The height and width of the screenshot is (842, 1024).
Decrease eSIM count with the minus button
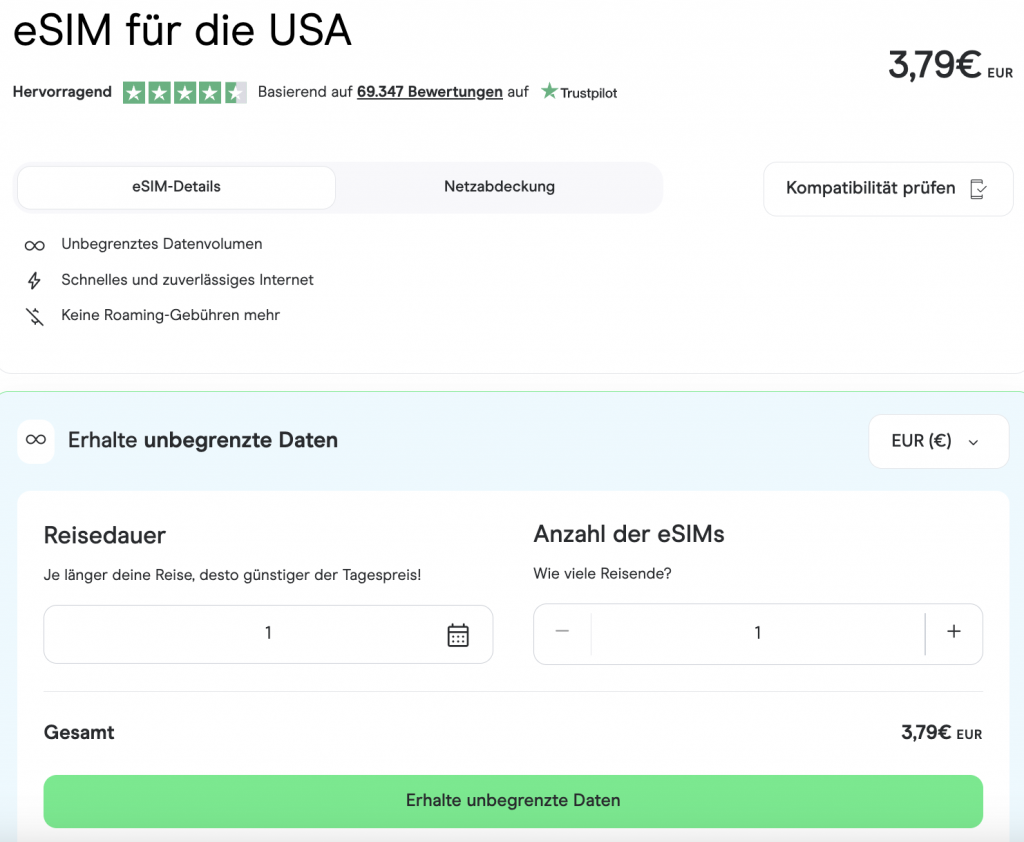point(562,633)
